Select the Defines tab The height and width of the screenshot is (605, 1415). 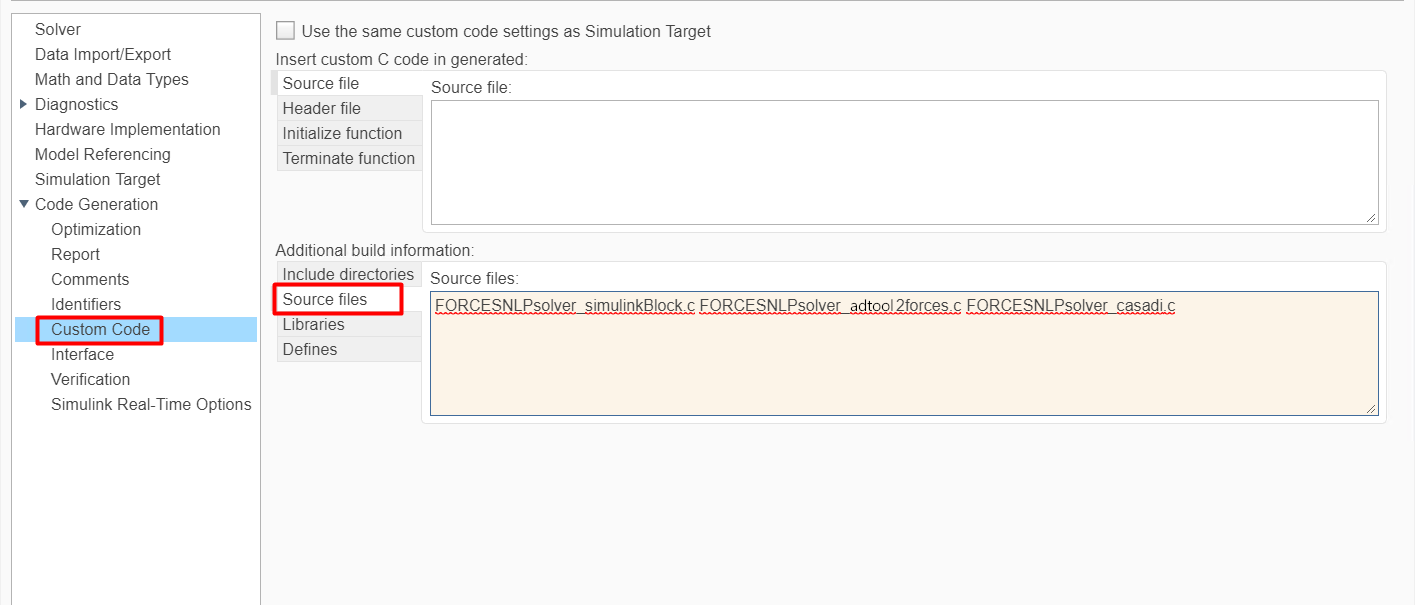310,349
